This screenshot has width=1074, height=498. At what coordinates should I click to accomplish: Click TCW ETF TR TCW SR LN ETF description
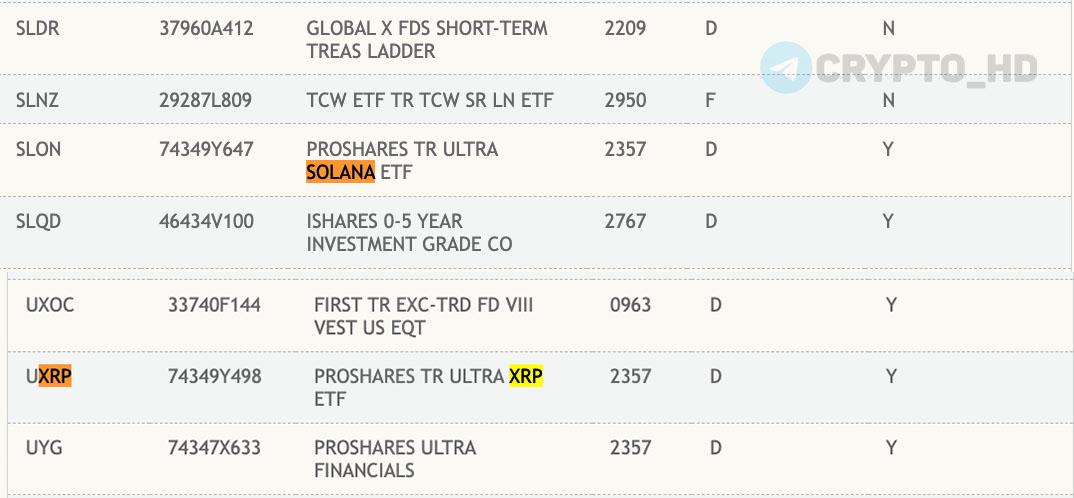tap(429, 101)
